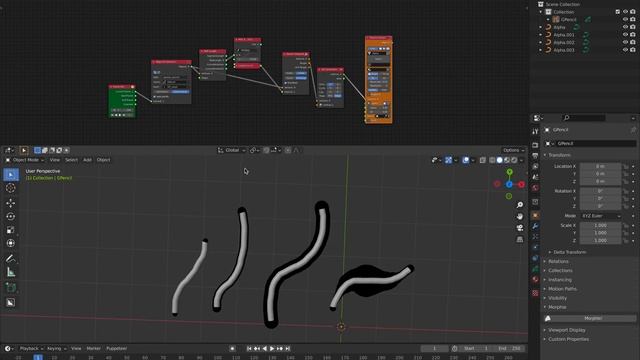640x360 pixels.
Task: Open the Select menu in 3D viewport
Action: (71, 160)
